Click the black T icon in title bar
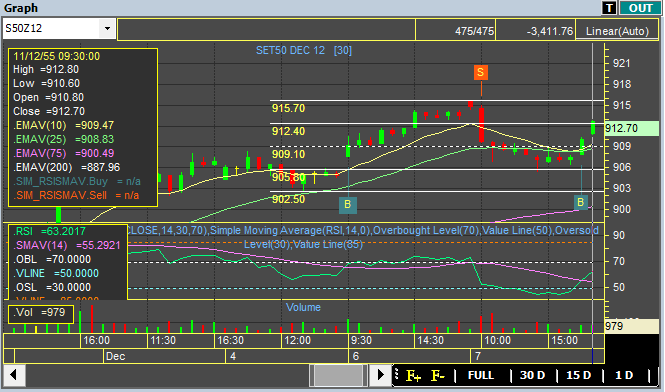665x392 pixels. 609,8
